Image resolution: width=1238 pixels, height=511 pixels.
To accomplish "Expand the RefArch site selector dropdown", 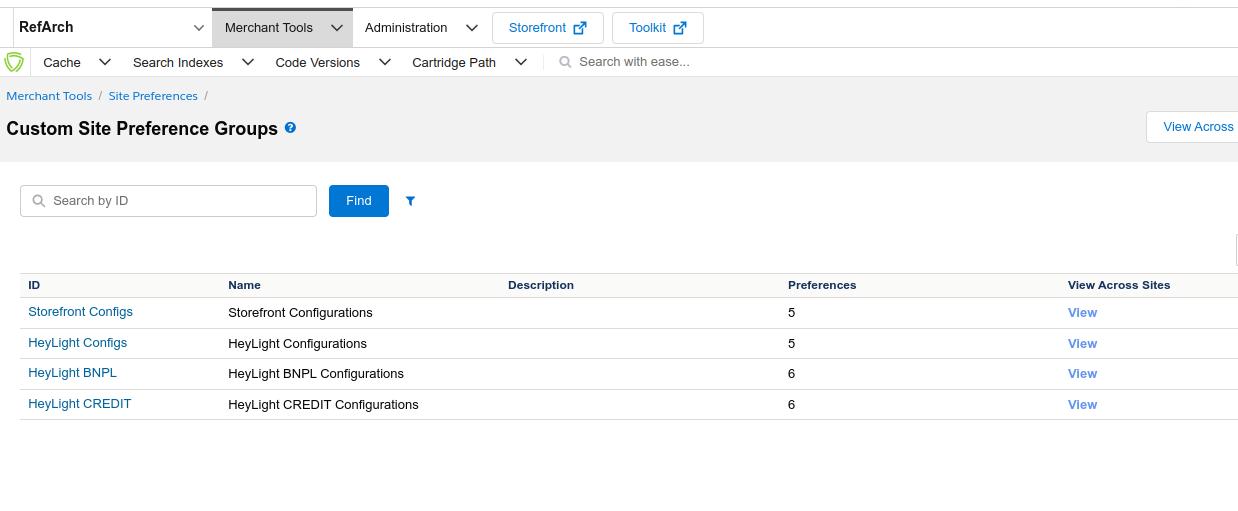I will tap(199, 28).
